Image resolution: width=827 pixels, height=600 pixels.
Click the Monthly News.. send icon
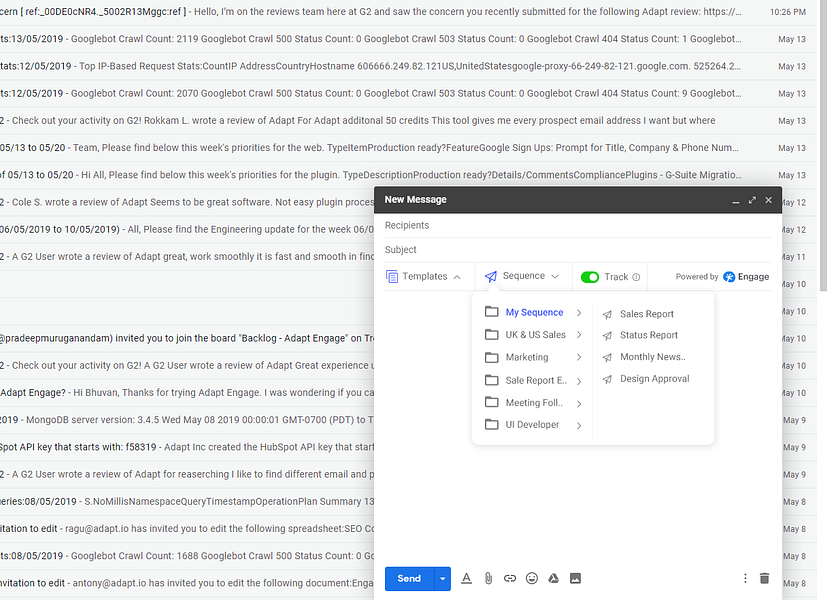(x=608, y=357)
